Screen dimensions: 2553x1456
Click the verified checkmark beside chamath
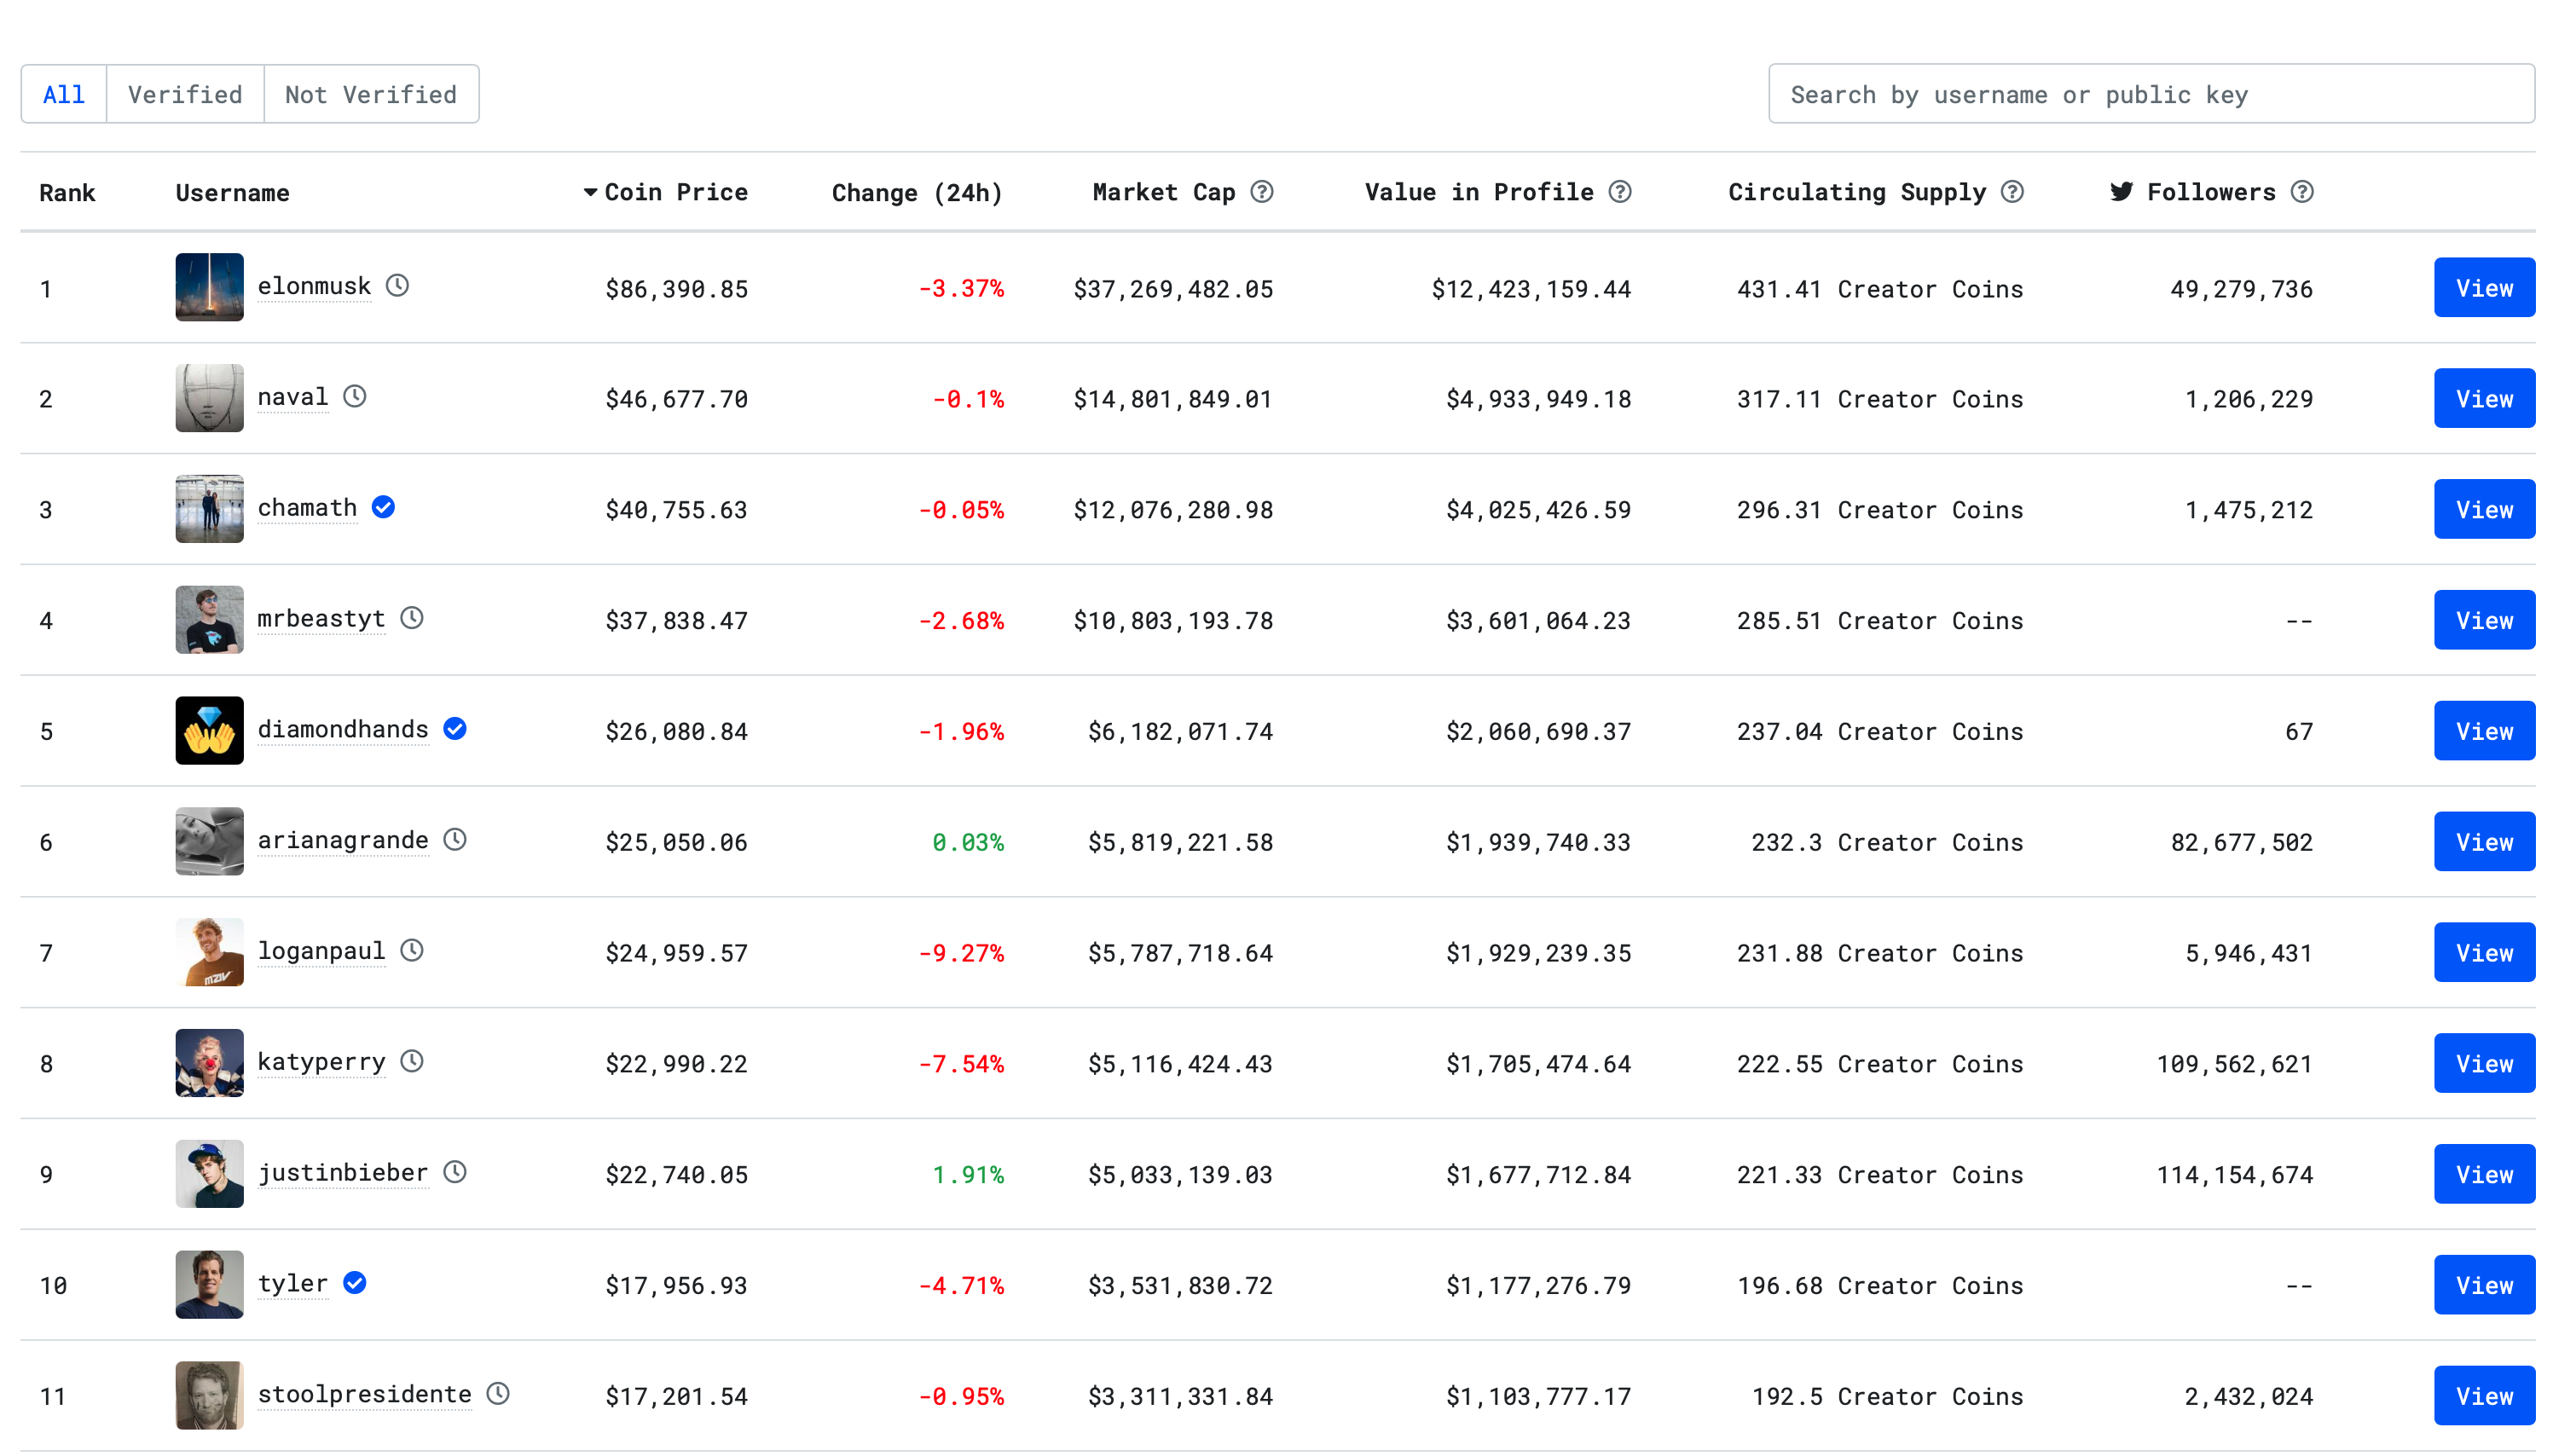383,507
